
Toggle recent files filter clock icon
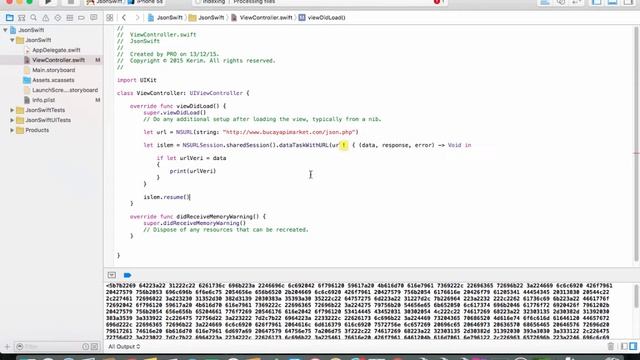[85, 347]
